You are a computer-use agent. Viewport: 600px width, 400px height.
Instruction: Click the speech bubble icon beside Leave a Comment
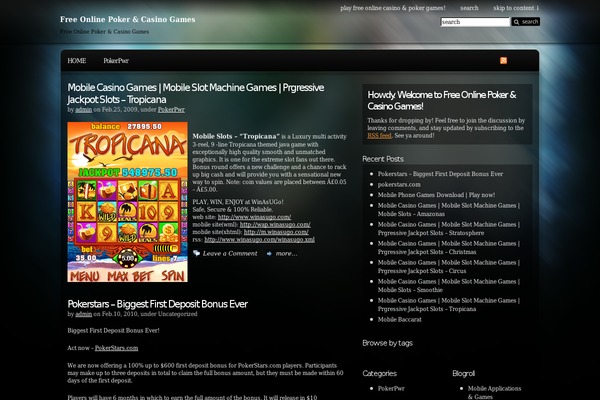click(196, 253)
